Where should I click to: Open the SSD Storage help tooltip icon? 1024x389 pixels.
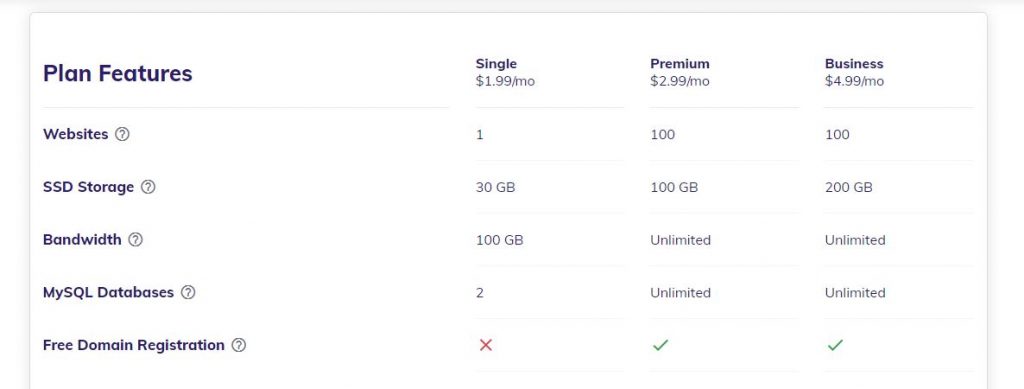point(148,187)
